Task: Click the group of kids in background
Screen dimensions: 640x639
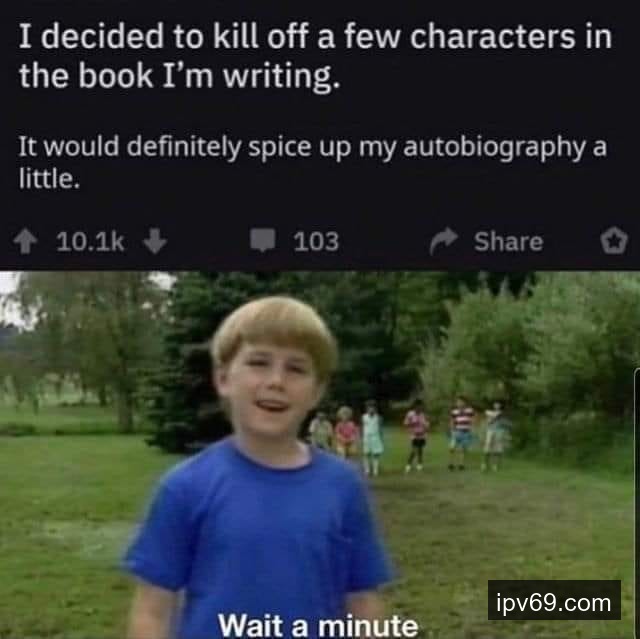Action: pyautogui.click(x=410, y=435)
